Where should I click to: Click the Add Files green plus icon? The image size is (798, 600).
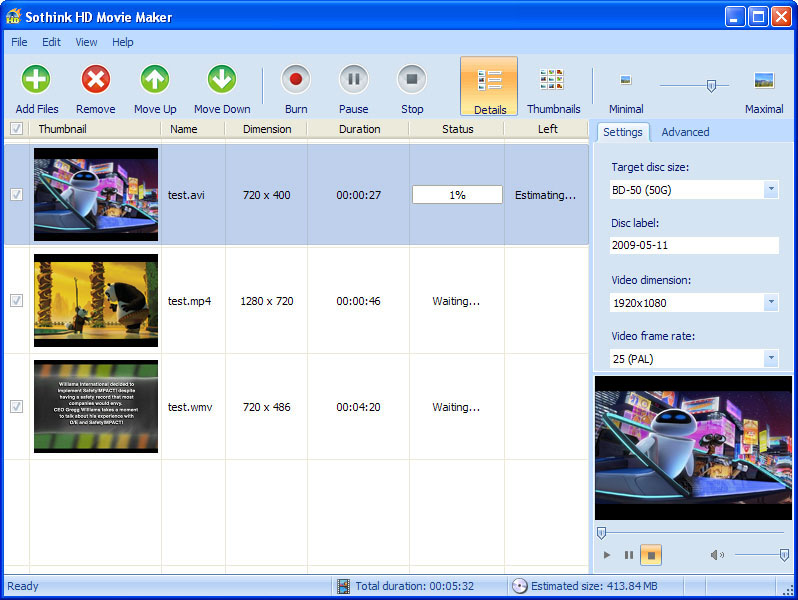click(x=36, y=79)
